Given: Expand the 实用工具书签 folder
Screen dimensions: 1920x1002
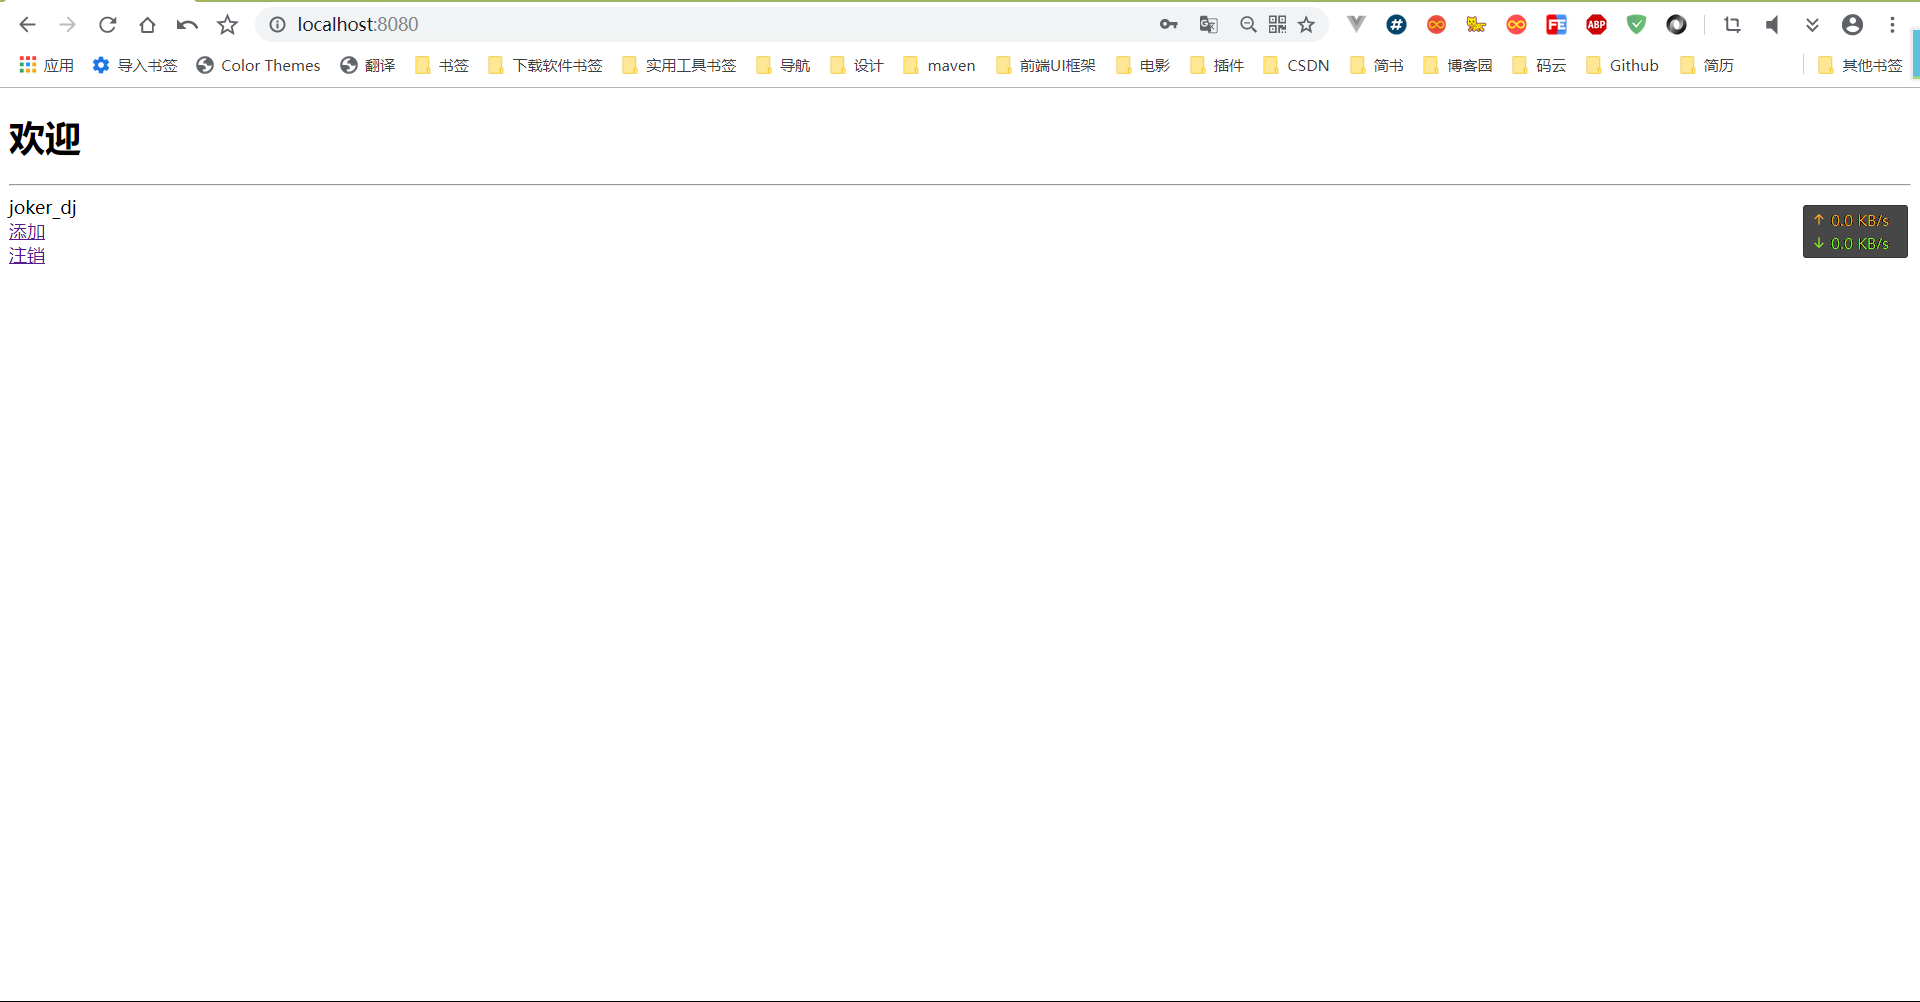Looking at the screenshot, I should (679, 65).
